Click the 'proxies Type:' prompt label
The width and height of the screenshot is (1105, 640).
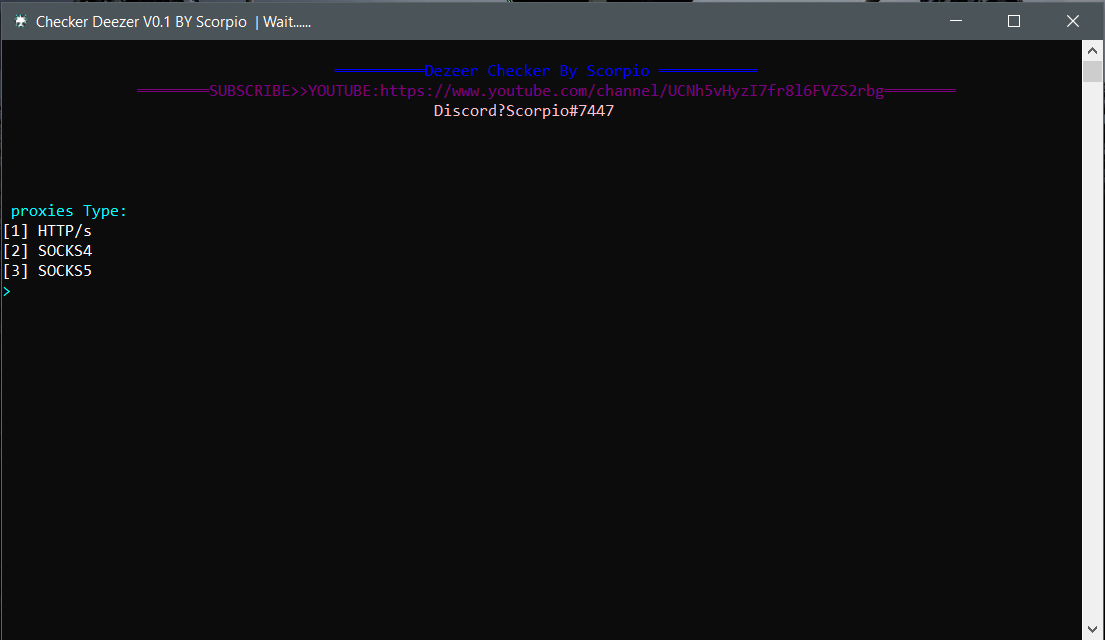69,211
